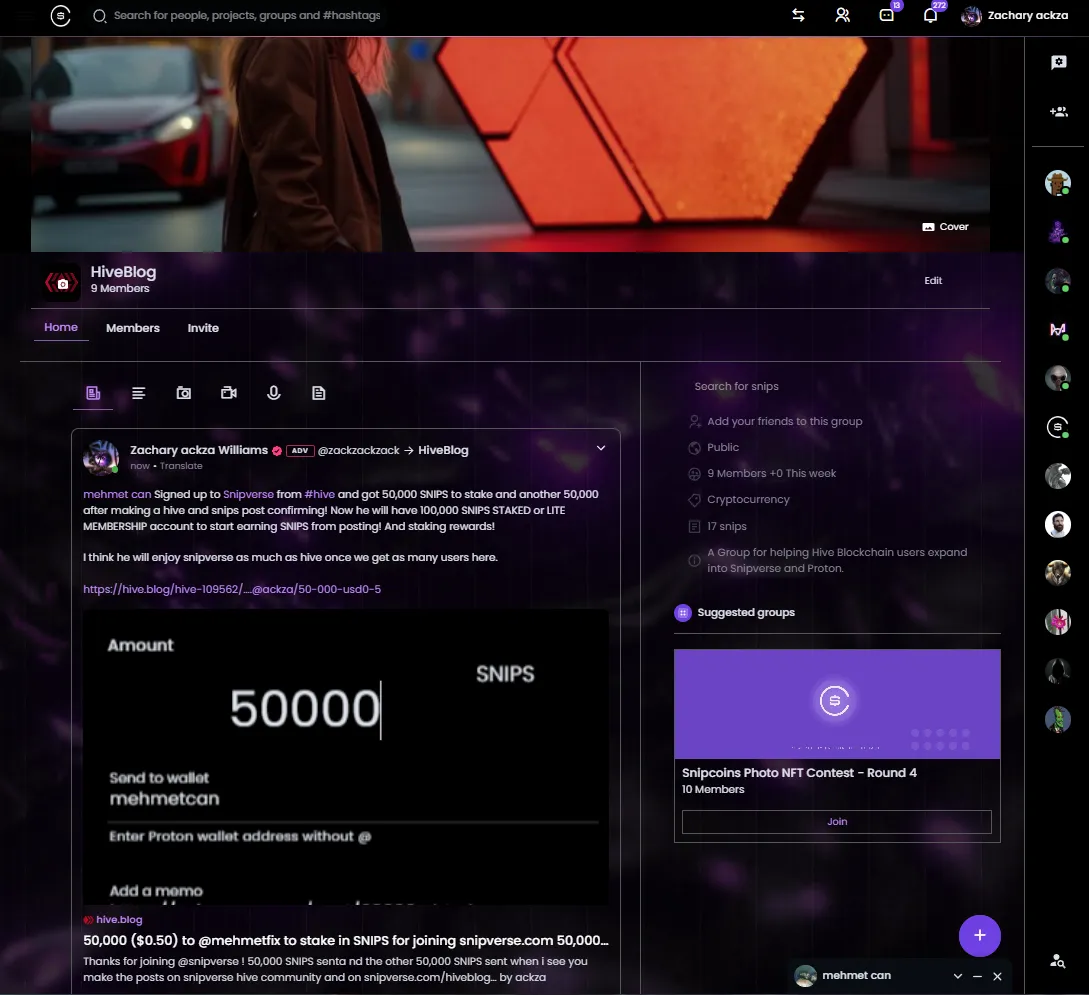The height and width of the screenshot is (995, 1089).
Task: Select the all-posts feed filter icon
Action: (93, 393)
